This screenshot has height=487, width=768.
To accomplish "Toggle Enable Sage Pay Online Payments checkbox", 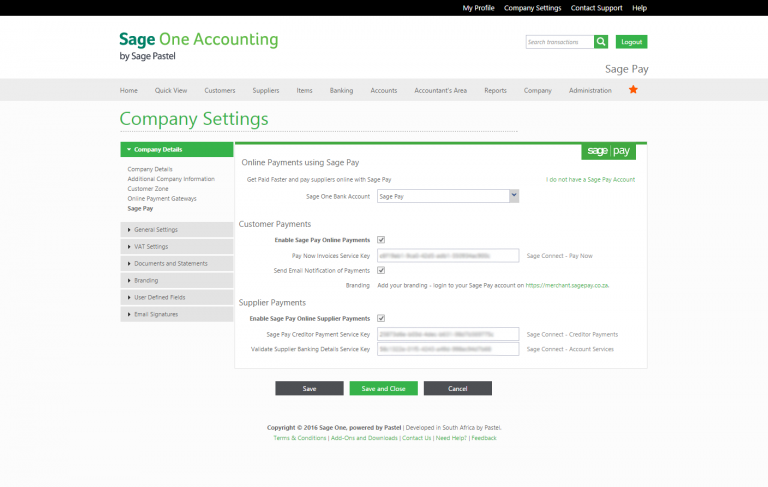I will tap(381, 240).
